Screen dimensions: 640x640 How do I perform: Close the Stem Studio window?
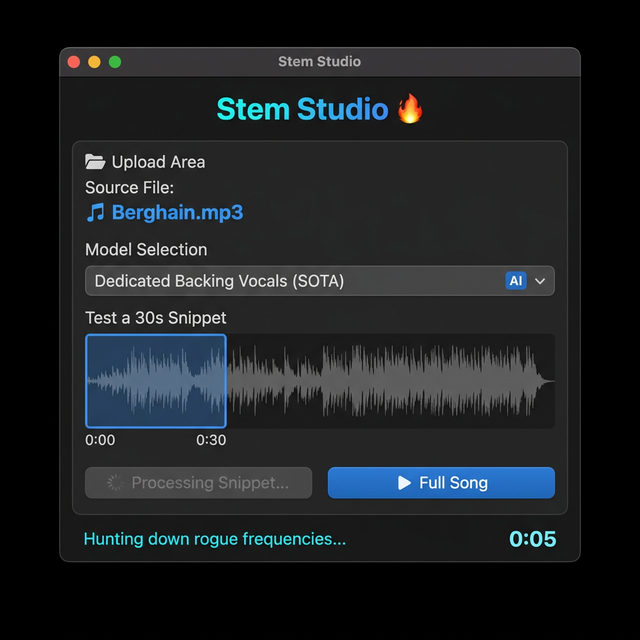tap(74, 62)
